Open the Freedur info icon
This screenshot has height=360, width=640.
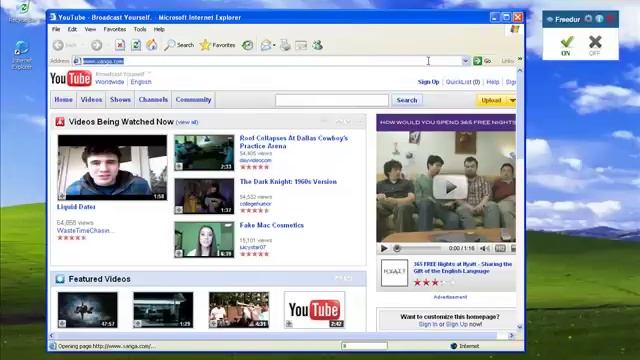tap(599, 19)
